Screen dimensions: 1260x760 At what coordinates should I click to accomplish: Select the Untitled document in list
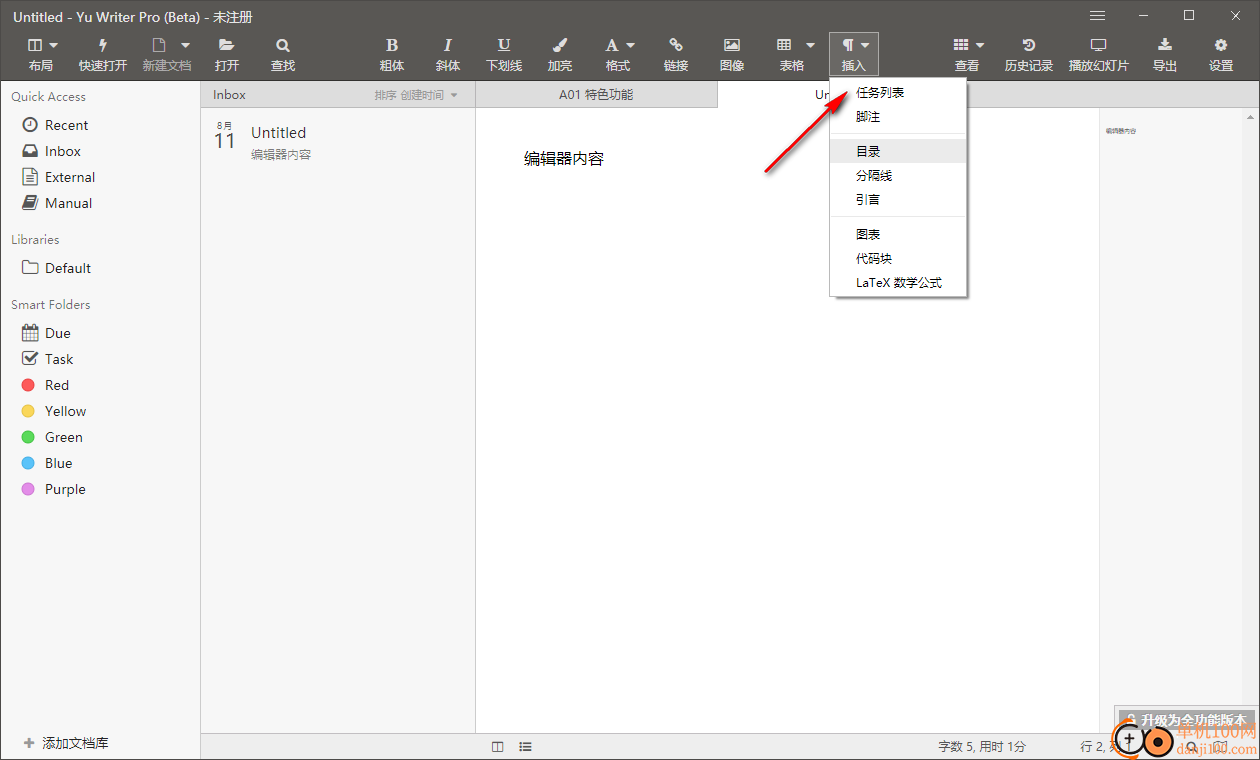click(x=338, y=141)
